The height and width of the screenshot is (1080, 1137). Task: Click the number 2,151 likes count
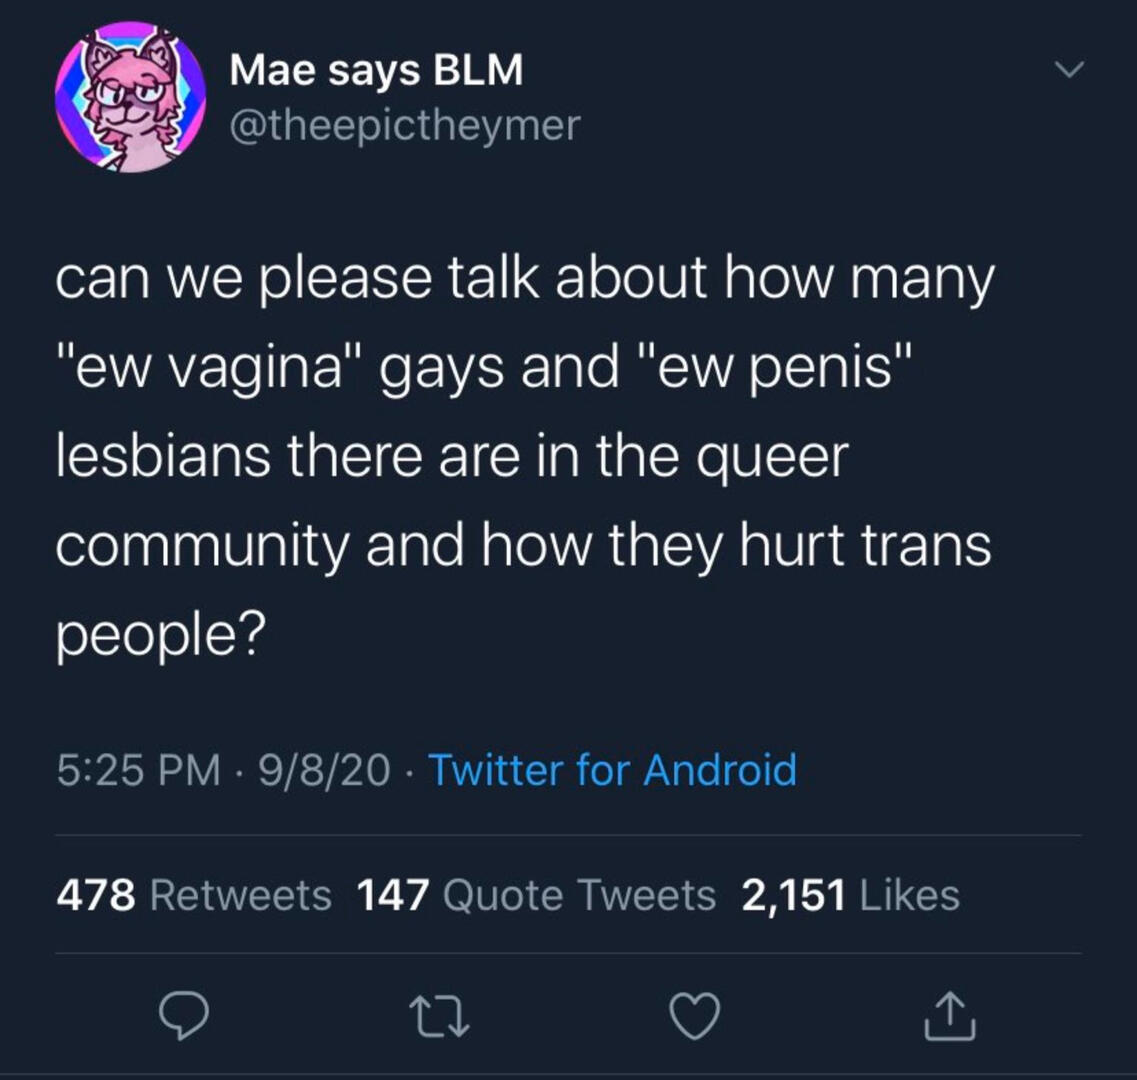[x=793, y=895]
